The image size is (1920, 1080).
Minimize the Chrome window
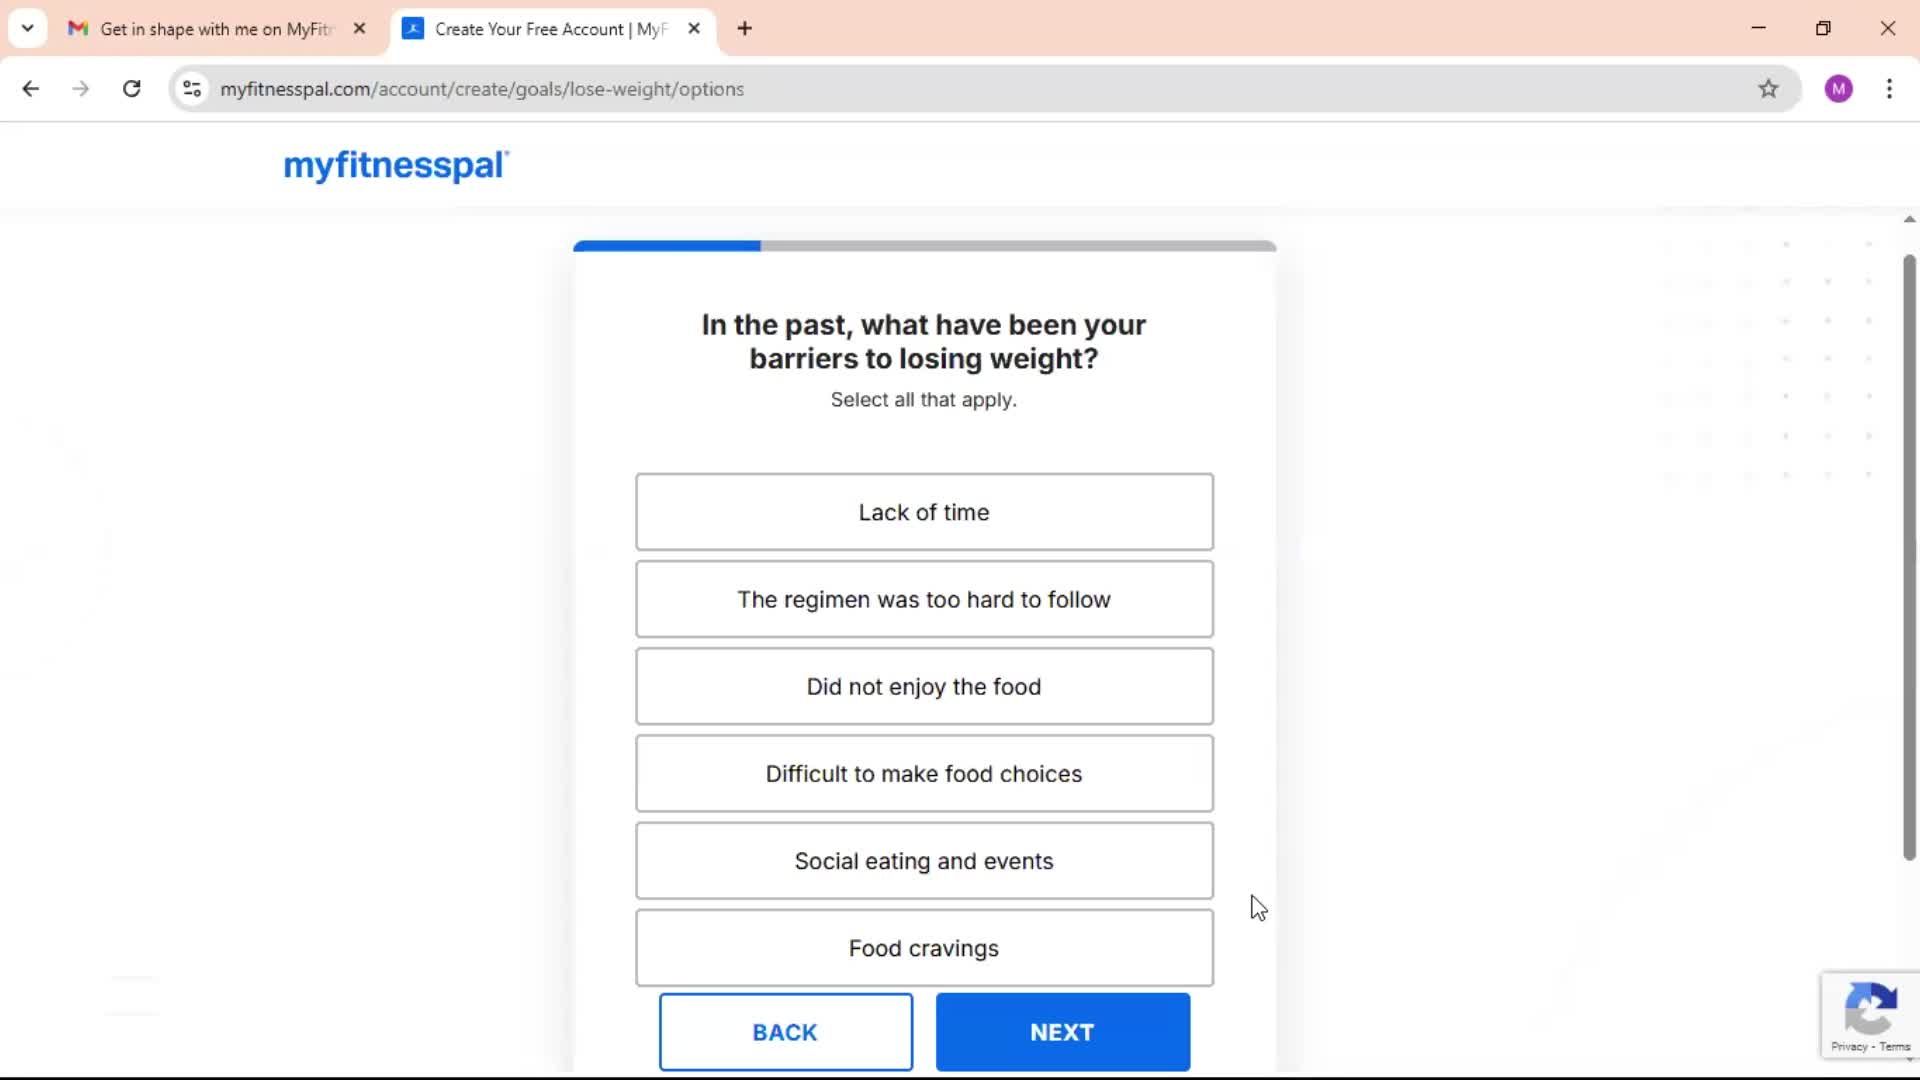(x=1759, y=28)
